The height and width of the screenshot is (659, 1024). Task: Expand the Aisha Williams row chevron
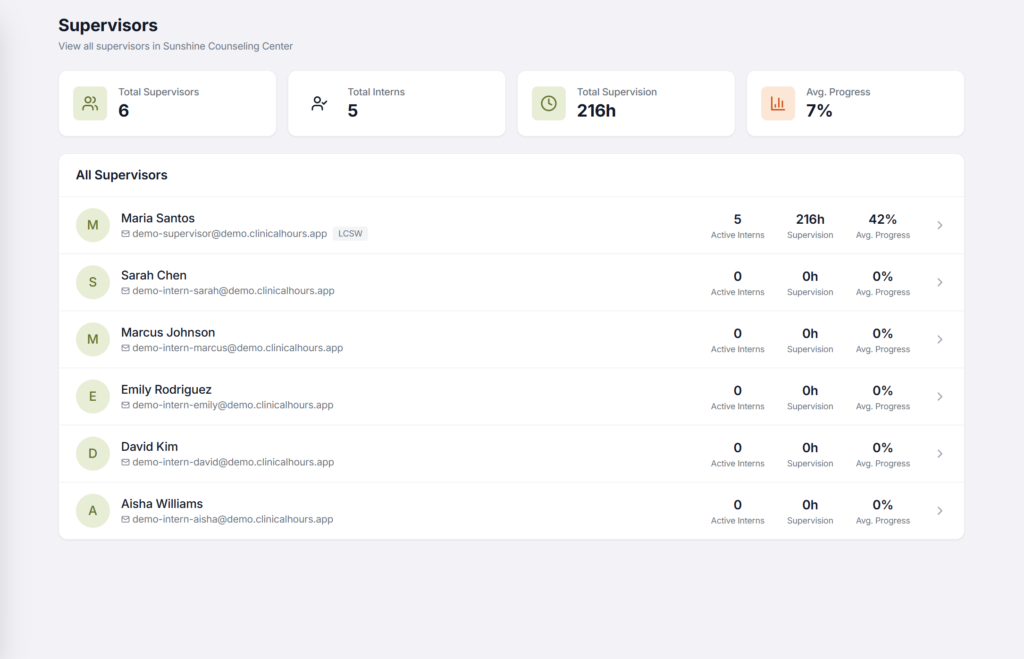[x=939, y=510]
